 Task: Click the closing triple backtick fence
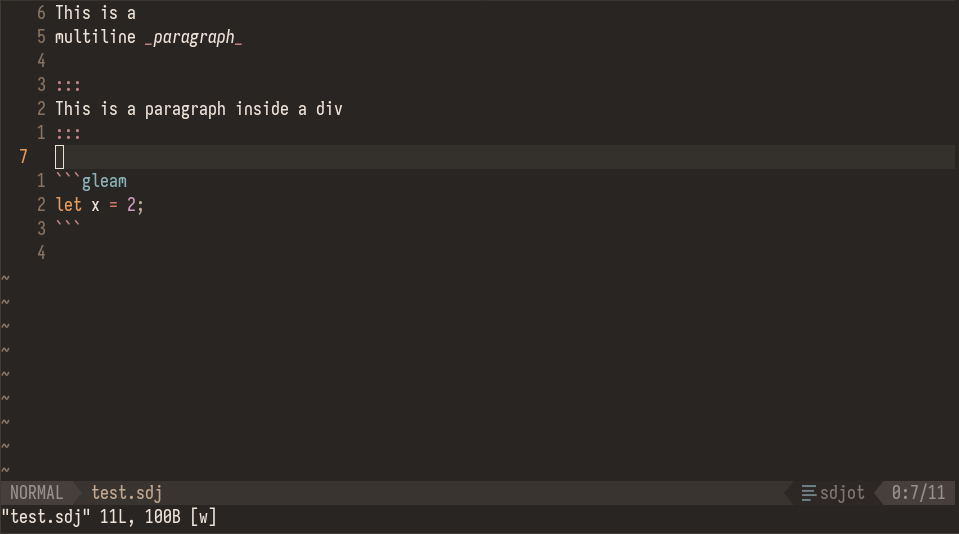68,225
